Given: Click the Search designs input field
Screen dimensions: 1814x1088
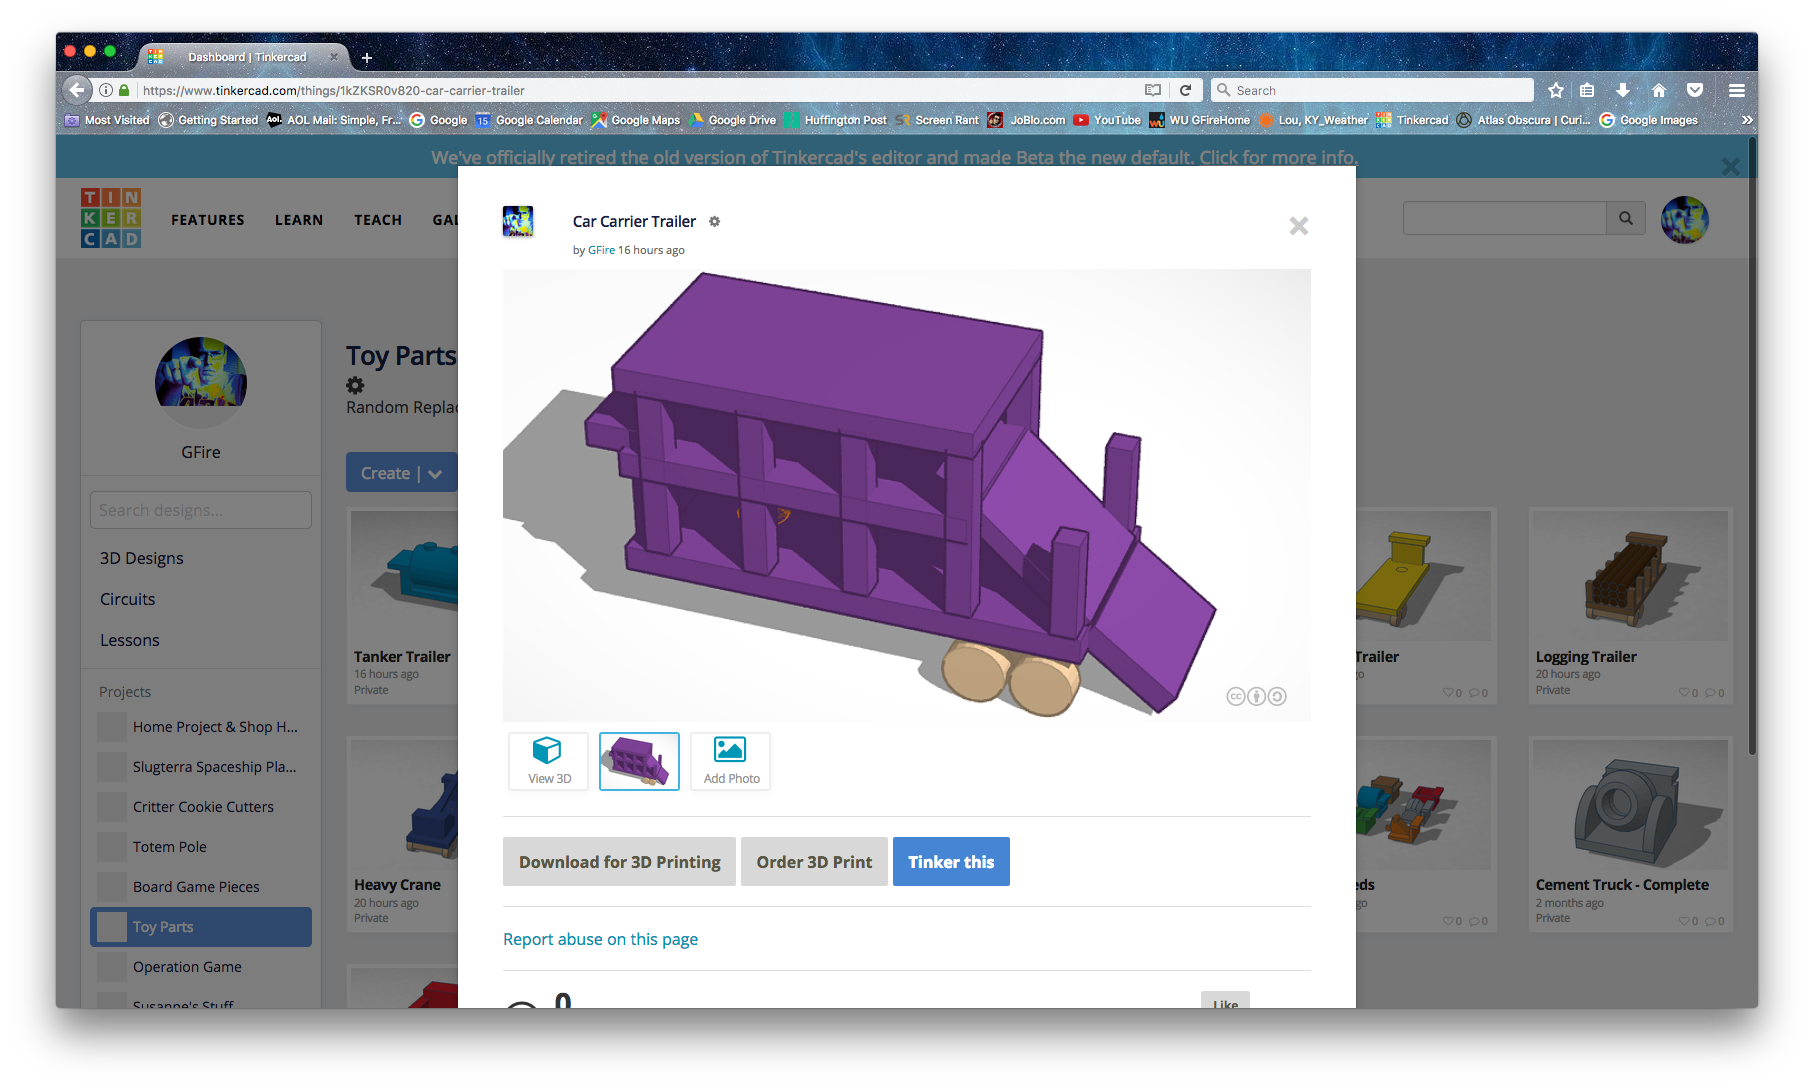Looking at the screenshot, I should pyautogui.click(x=201, y=510).
